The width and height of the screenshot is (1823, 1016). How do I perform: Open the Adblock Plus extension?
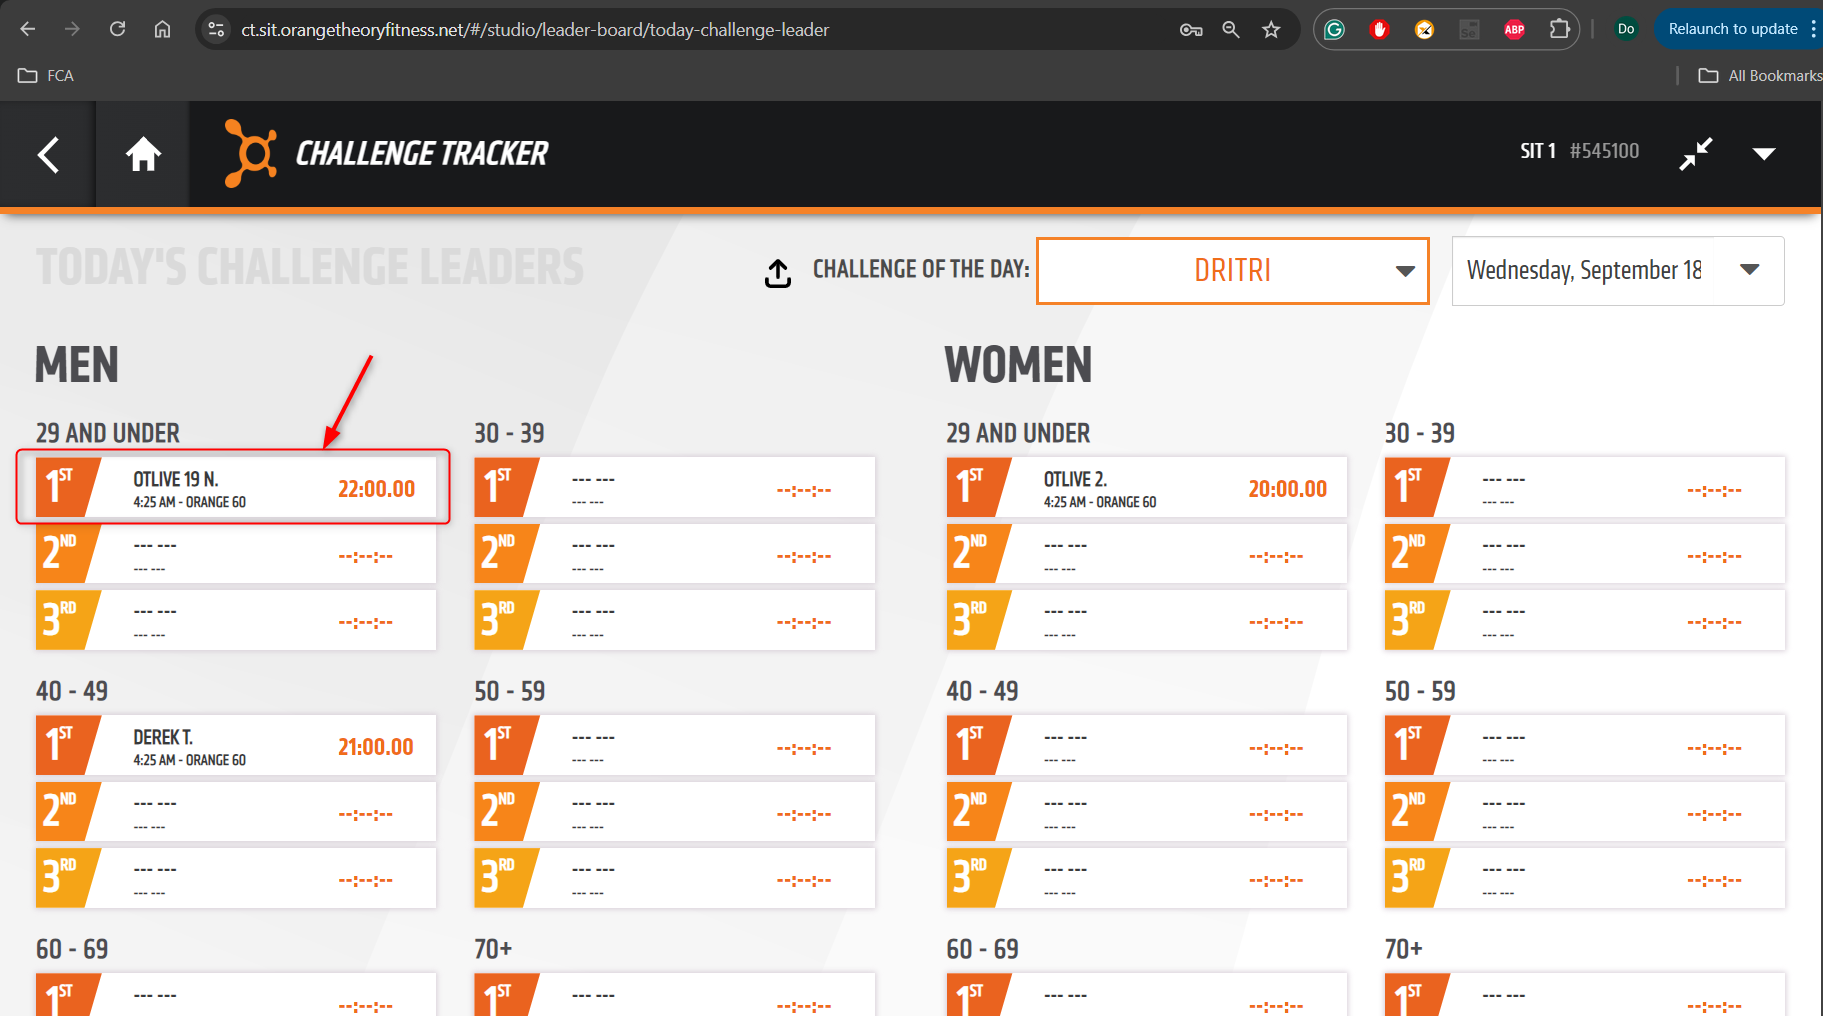[1514, 29]
